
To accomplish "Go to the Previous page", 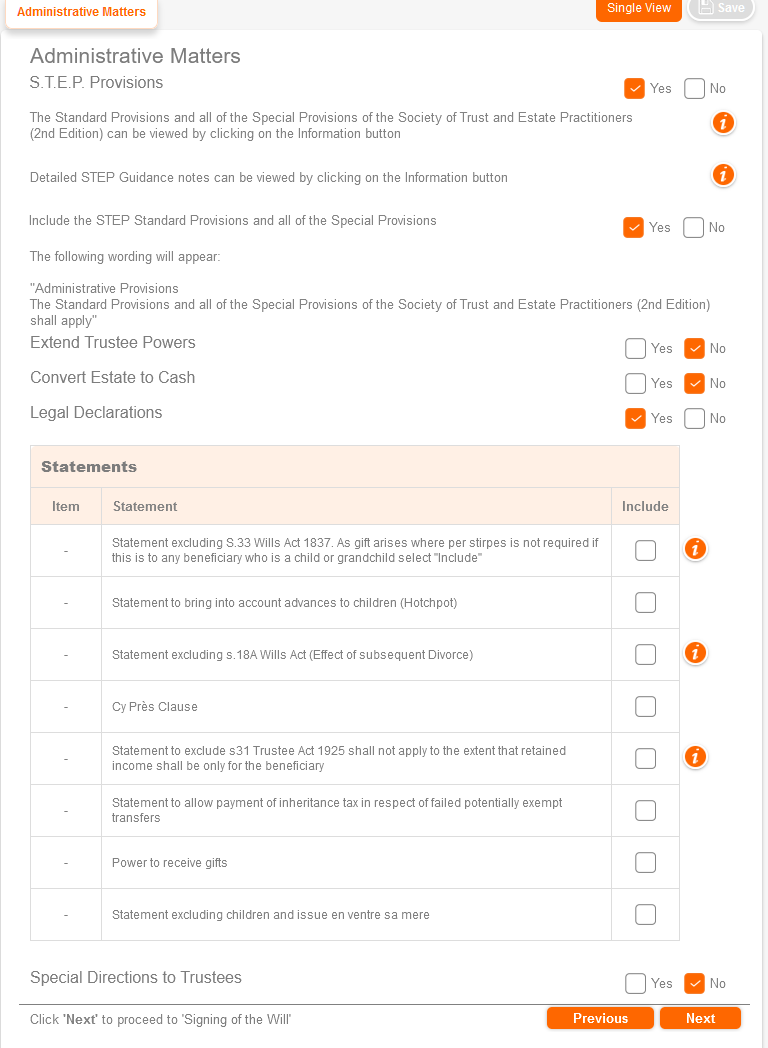I will click(x=600, y=1018).
